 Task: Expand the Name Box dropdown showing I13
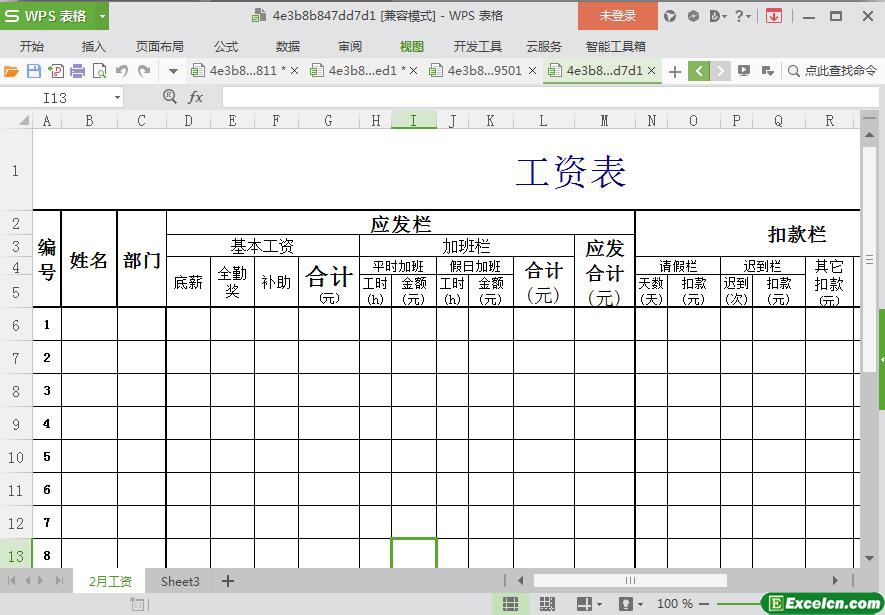[117, 98]
